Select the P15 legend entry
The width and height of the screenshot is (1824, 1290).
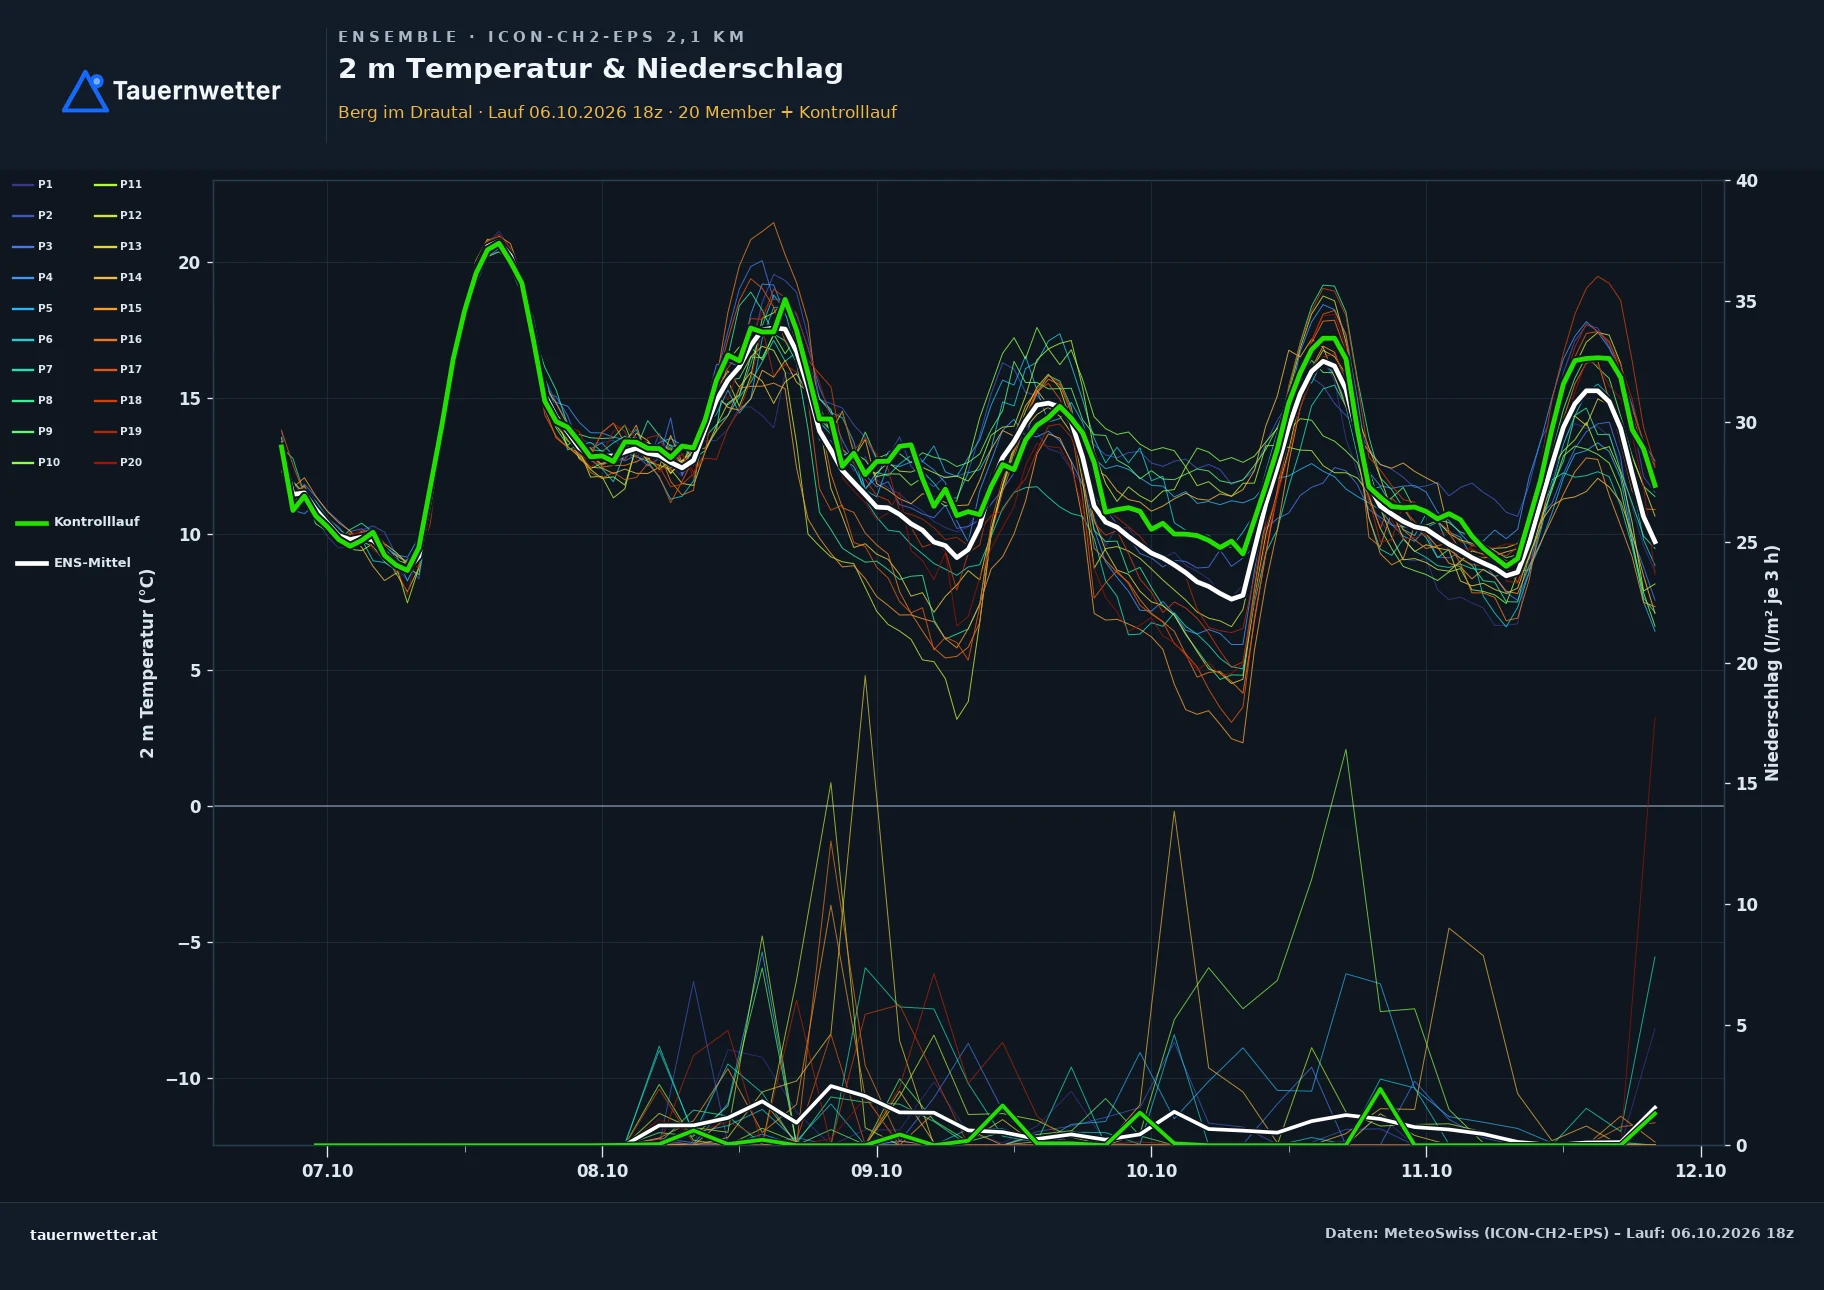tap(118, 308)
